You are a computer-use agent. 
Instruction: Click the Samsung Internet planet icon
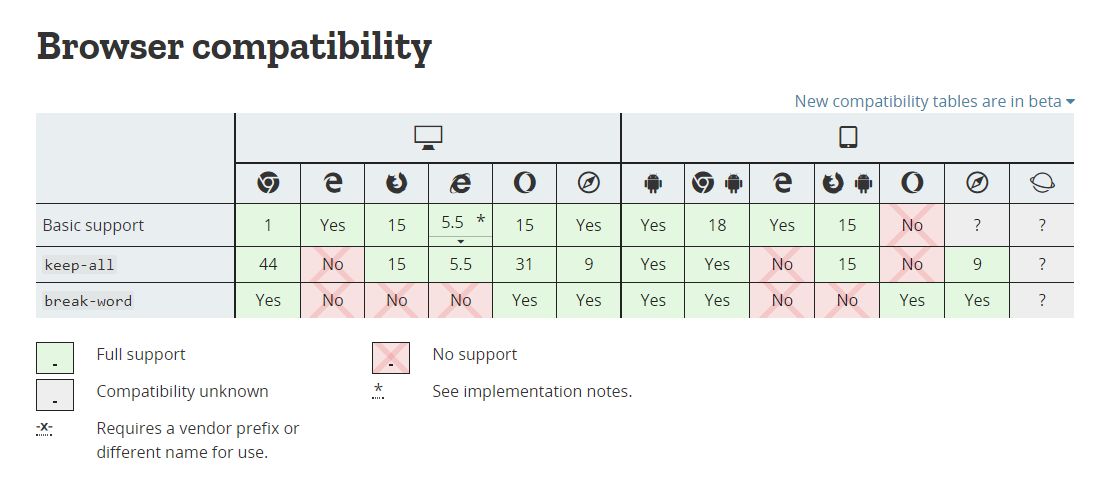(x=1042, y=184)
